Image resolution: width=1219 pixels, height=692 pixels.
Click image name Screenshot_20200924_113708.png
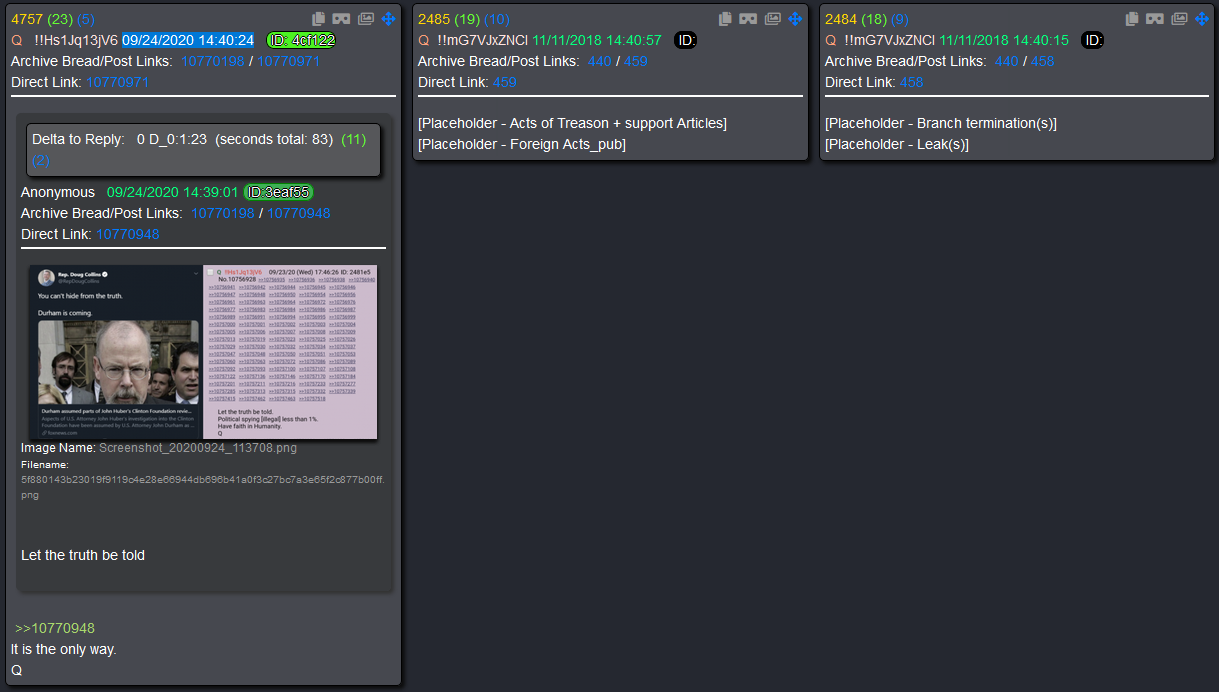[198, 448]
